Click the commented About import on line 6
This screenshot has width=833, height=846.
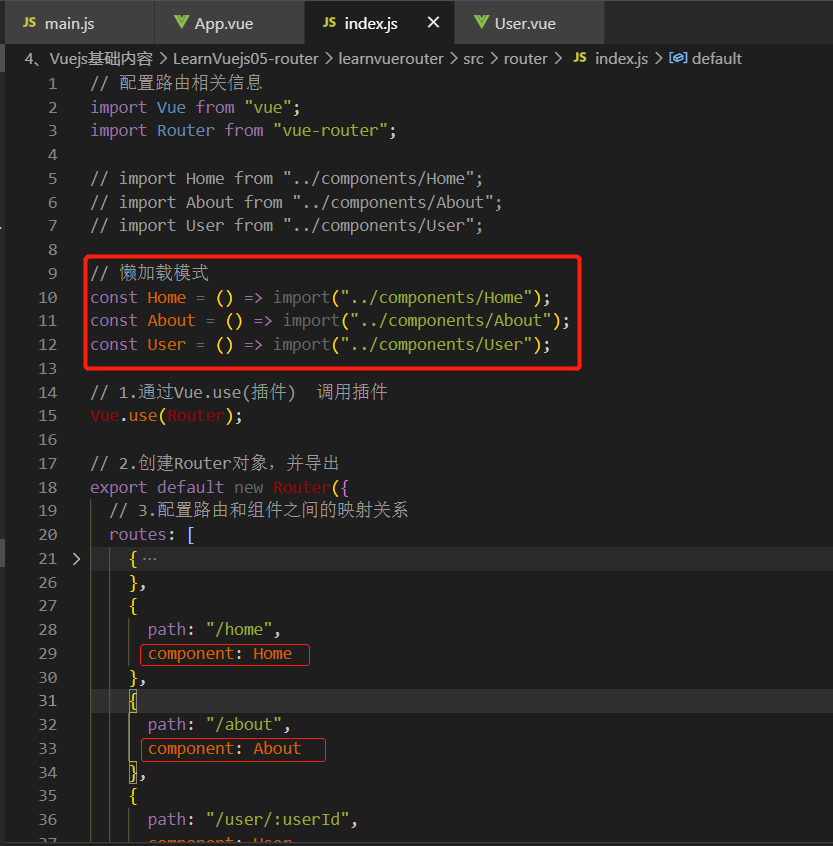tap(296, 202)
